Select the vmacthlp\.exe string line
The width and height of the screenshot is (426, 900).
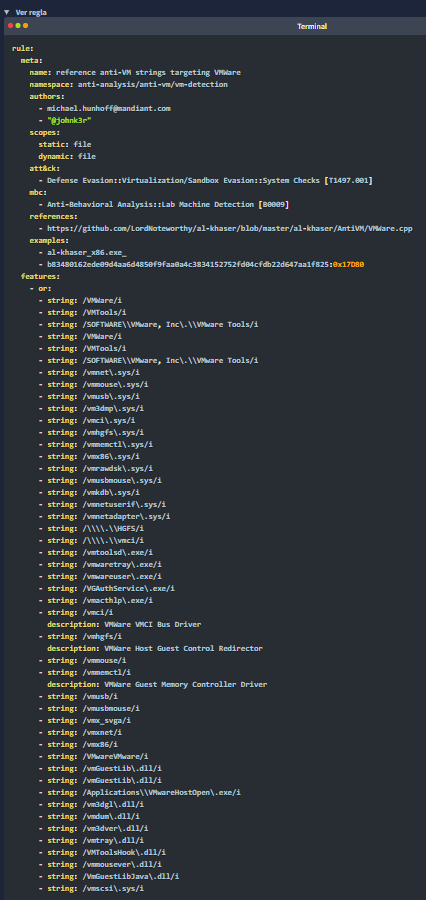(96, 600)
